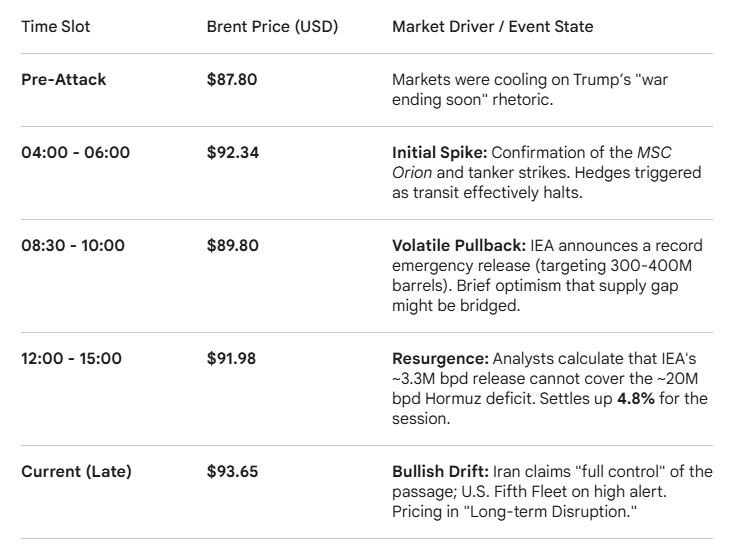Click the Brent Price (USD) column header
Image resolution: width=730 pixels, height=549 pixels.
(272, 27)
